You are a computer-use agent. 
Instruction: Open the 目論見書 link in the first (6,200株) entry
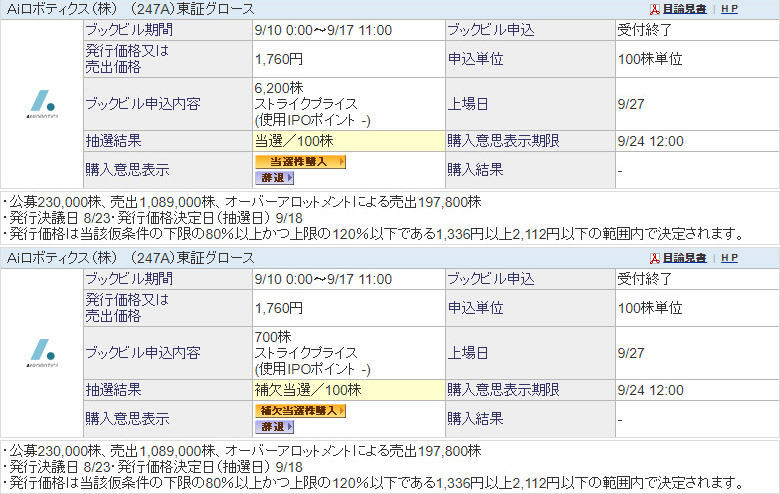(x=684, y=9)
